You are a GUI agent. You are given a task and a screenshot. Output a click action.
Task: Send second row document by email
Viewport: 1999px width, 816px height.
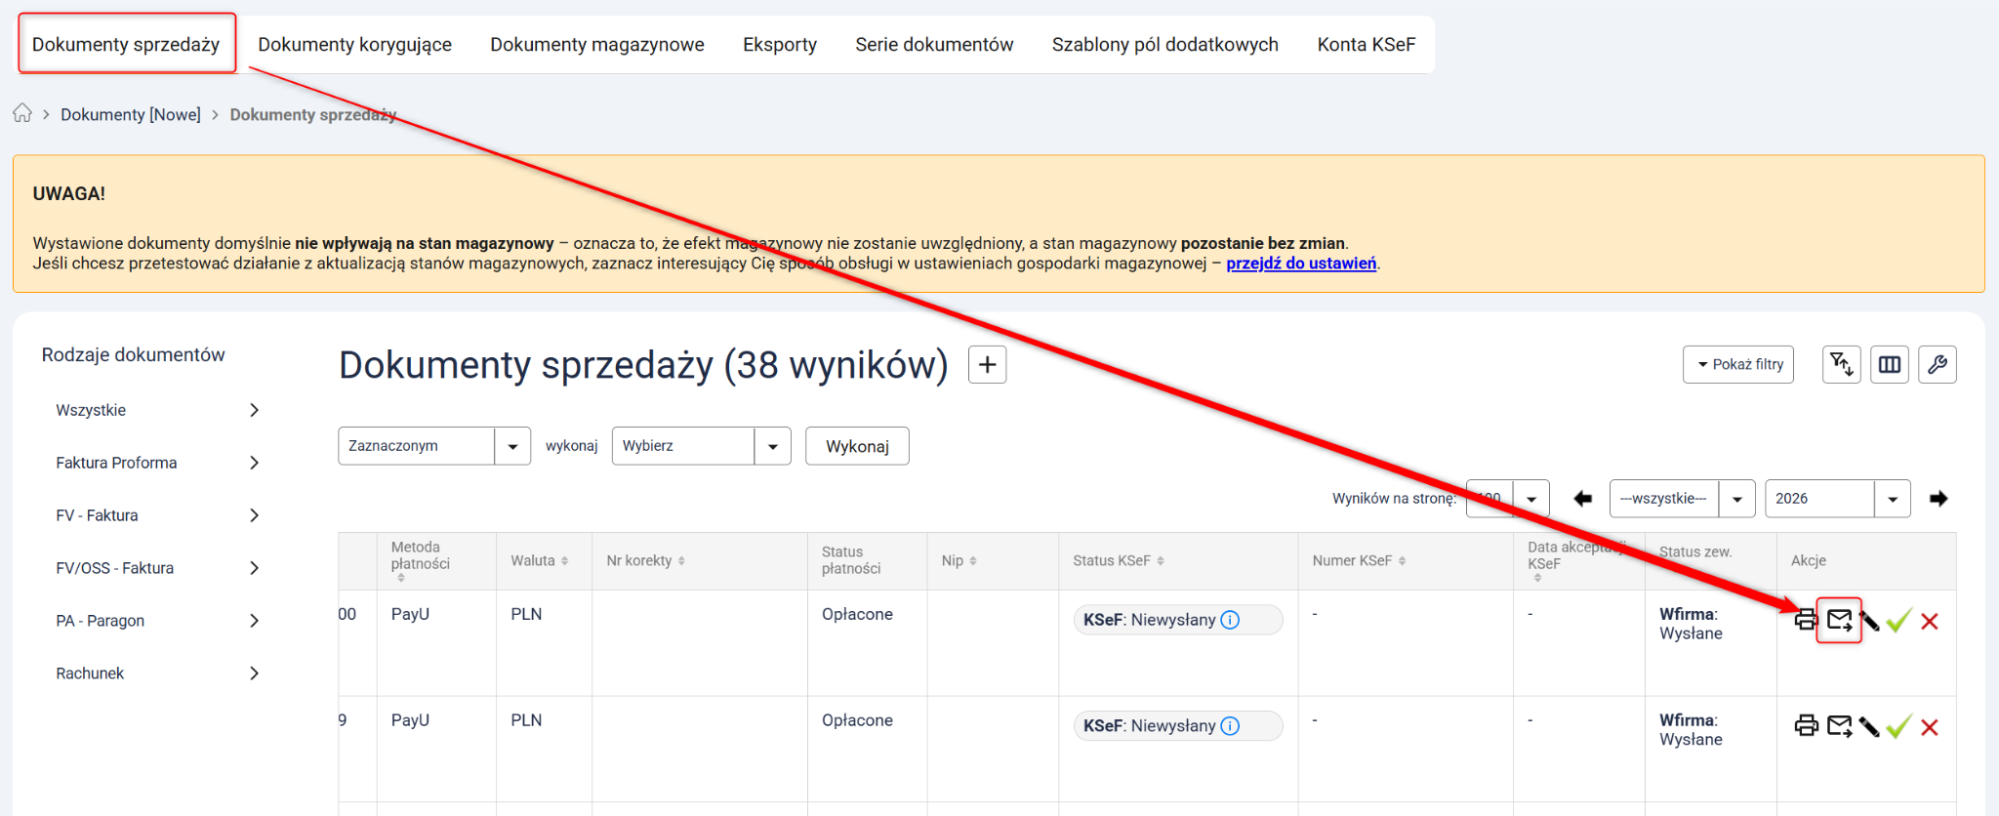click(1839, 726)
